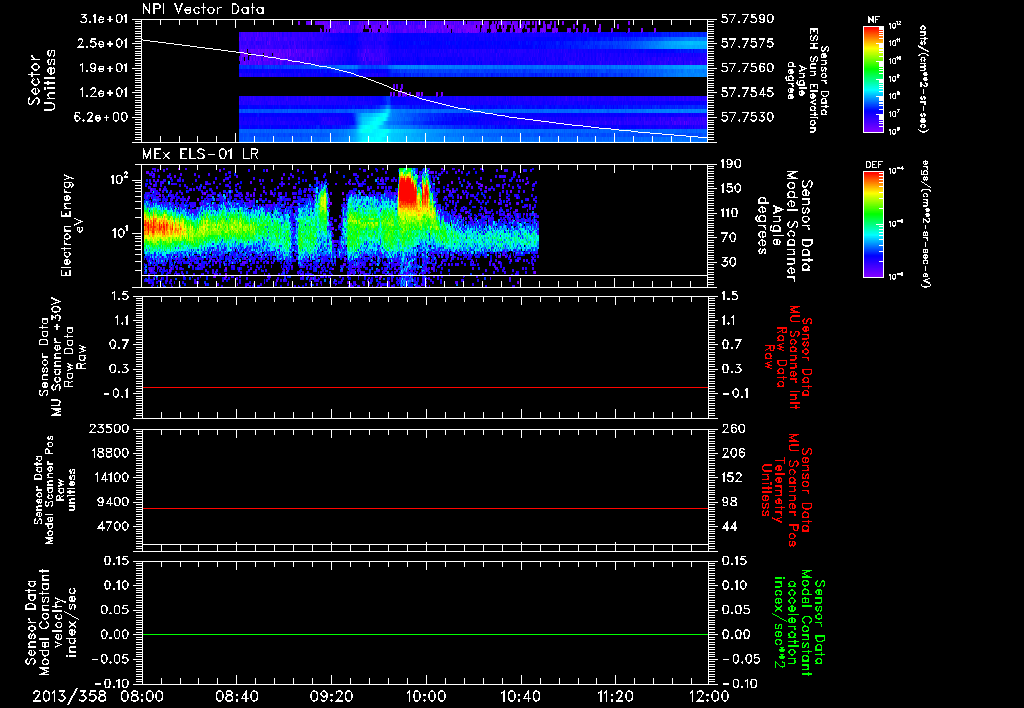Screen dimensions: 1024x708
Task: Click the 150 scanner angle tick value
Action: click(732, 189)
